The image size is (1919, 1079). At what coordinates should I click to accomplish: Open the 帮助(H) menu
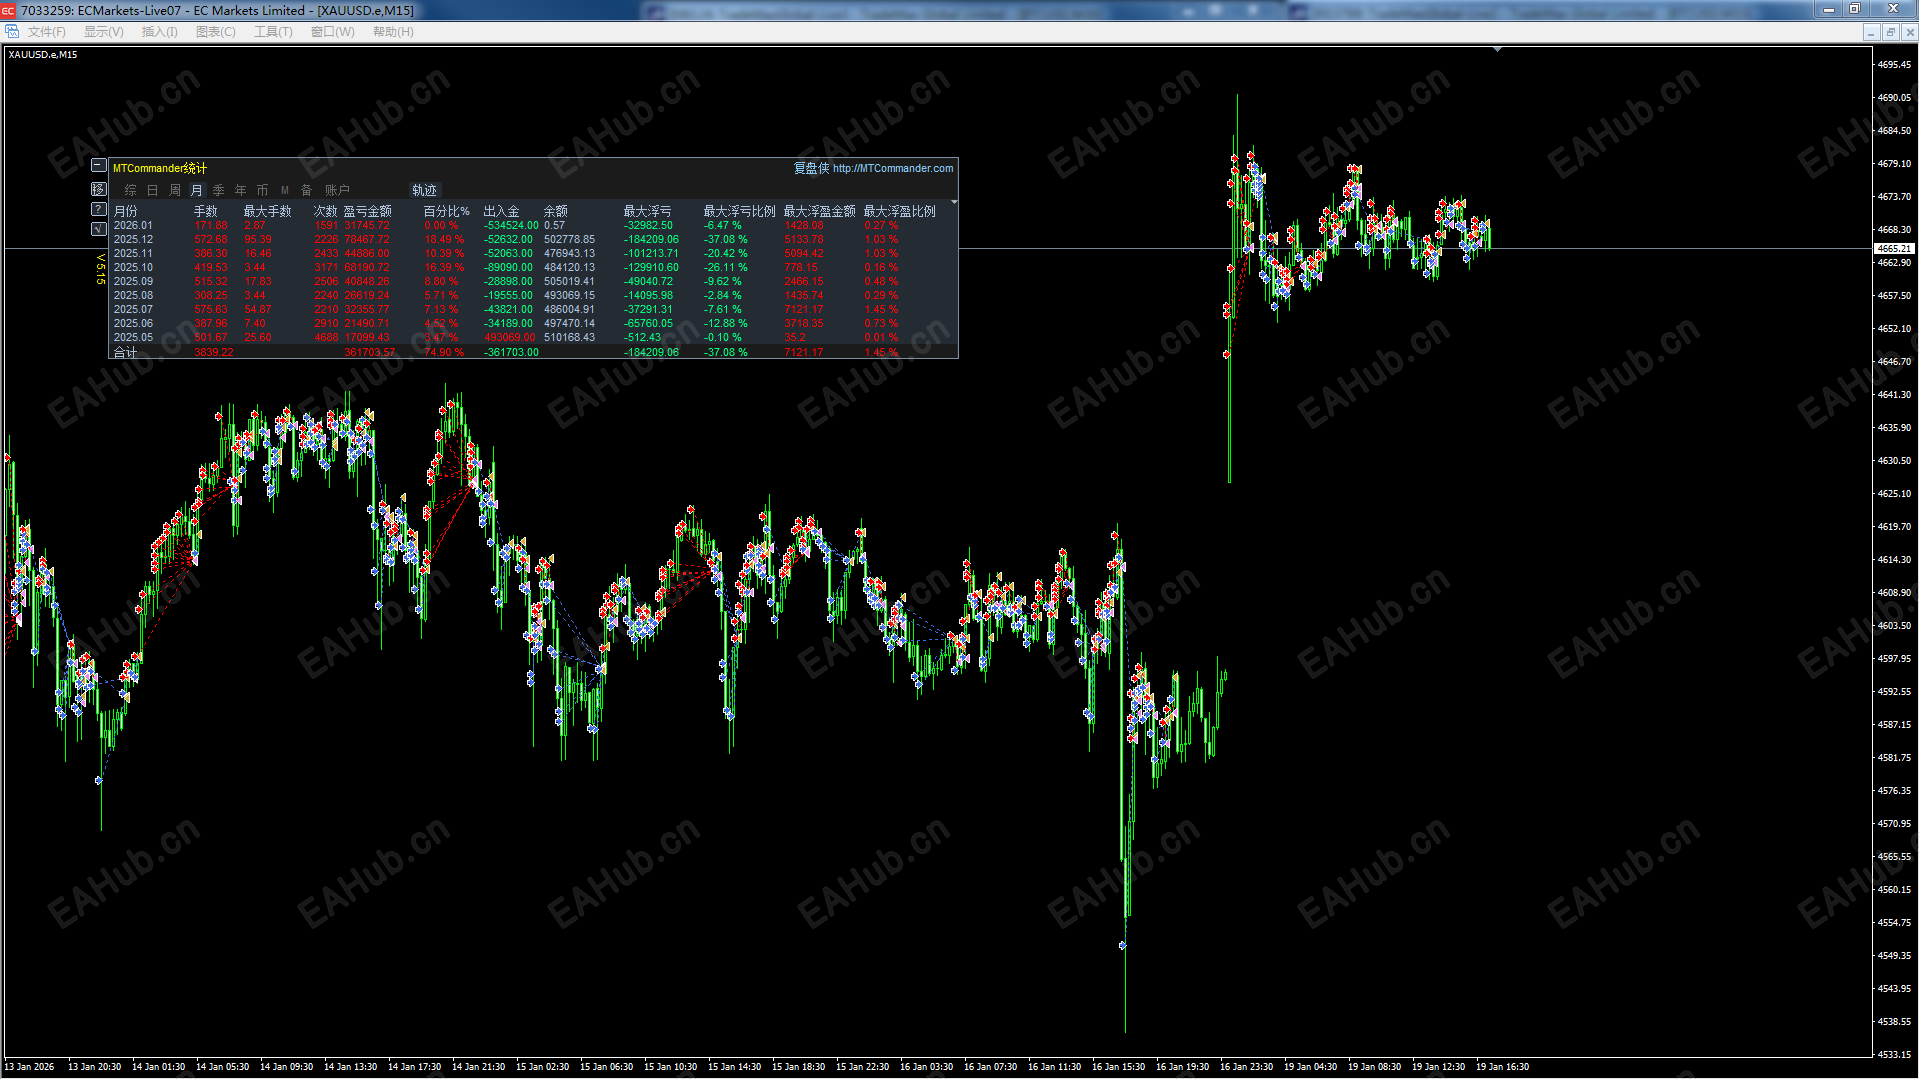393,32
